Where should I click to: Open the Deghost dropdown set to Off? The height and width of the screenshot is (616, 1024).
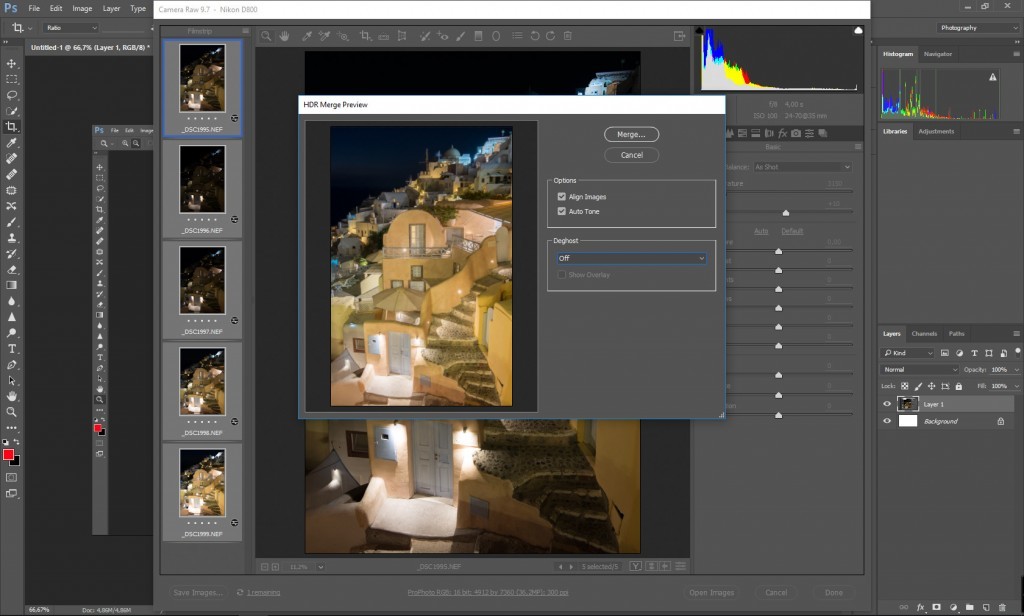(x=631, y=258)
